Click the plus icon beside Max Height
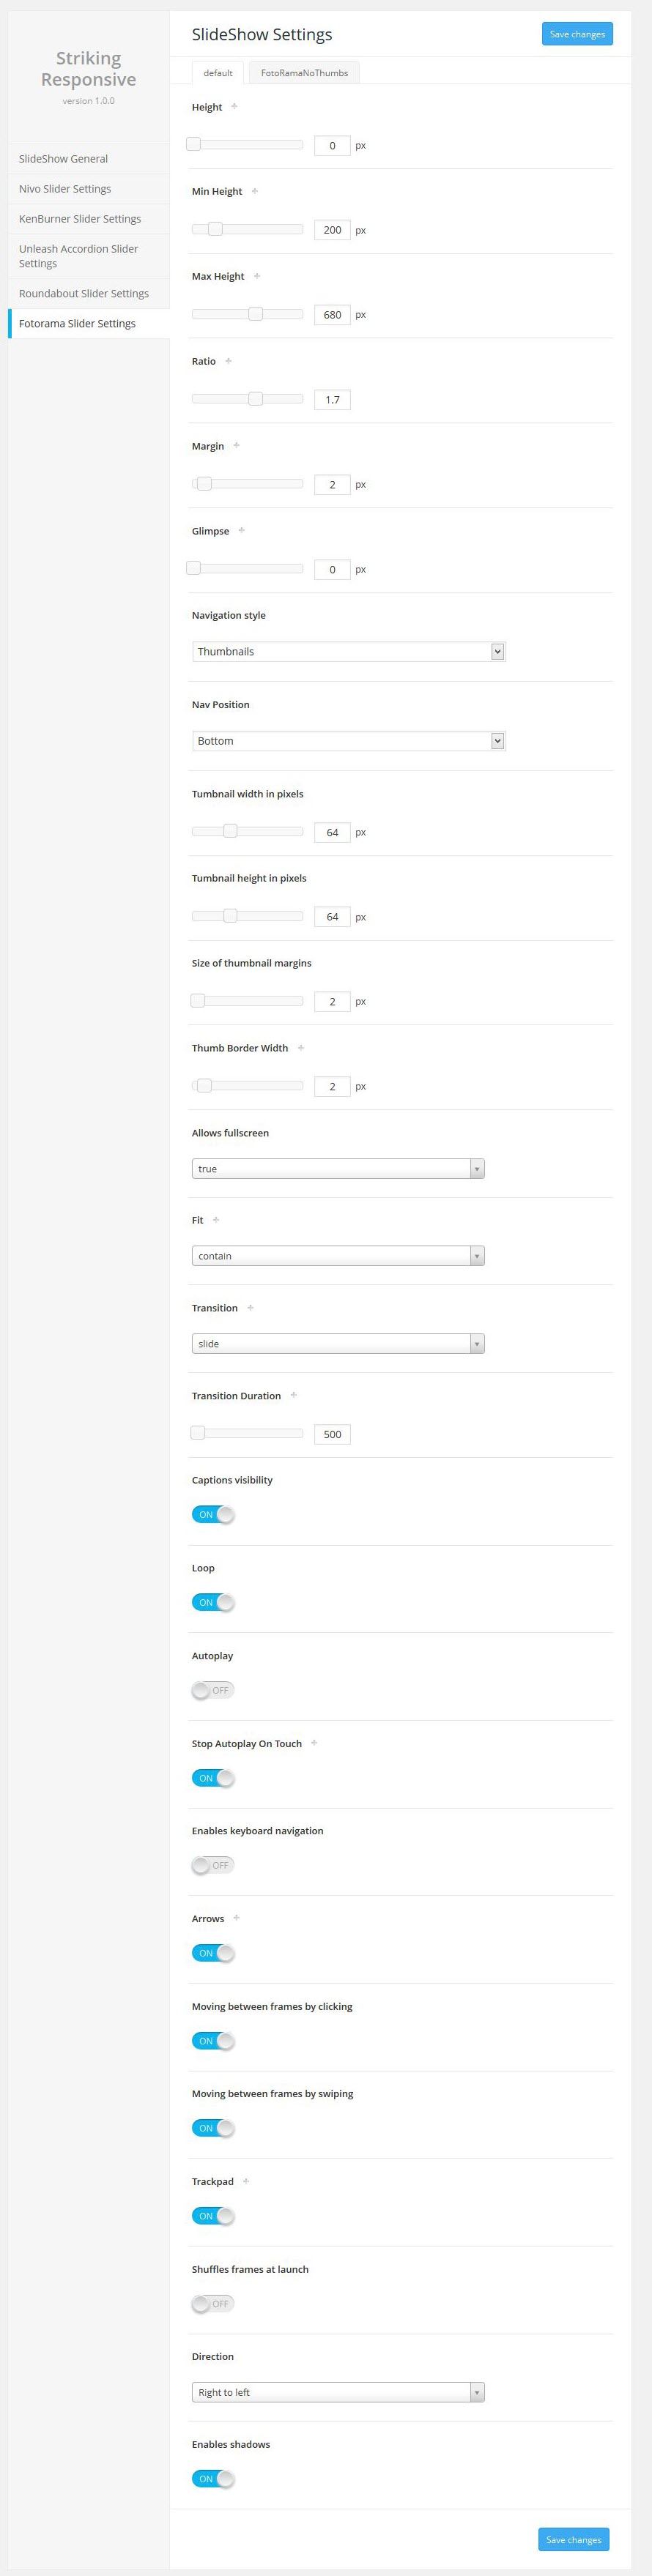This screenshot has width=652, height=2576. tap(256, 276)
